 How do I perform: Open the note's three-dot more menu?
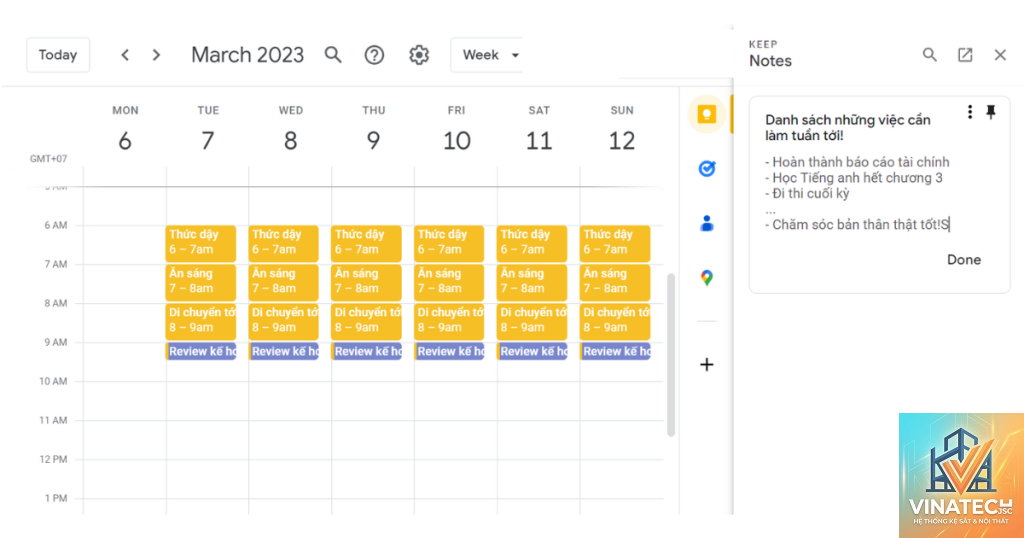tap(970, 112)
